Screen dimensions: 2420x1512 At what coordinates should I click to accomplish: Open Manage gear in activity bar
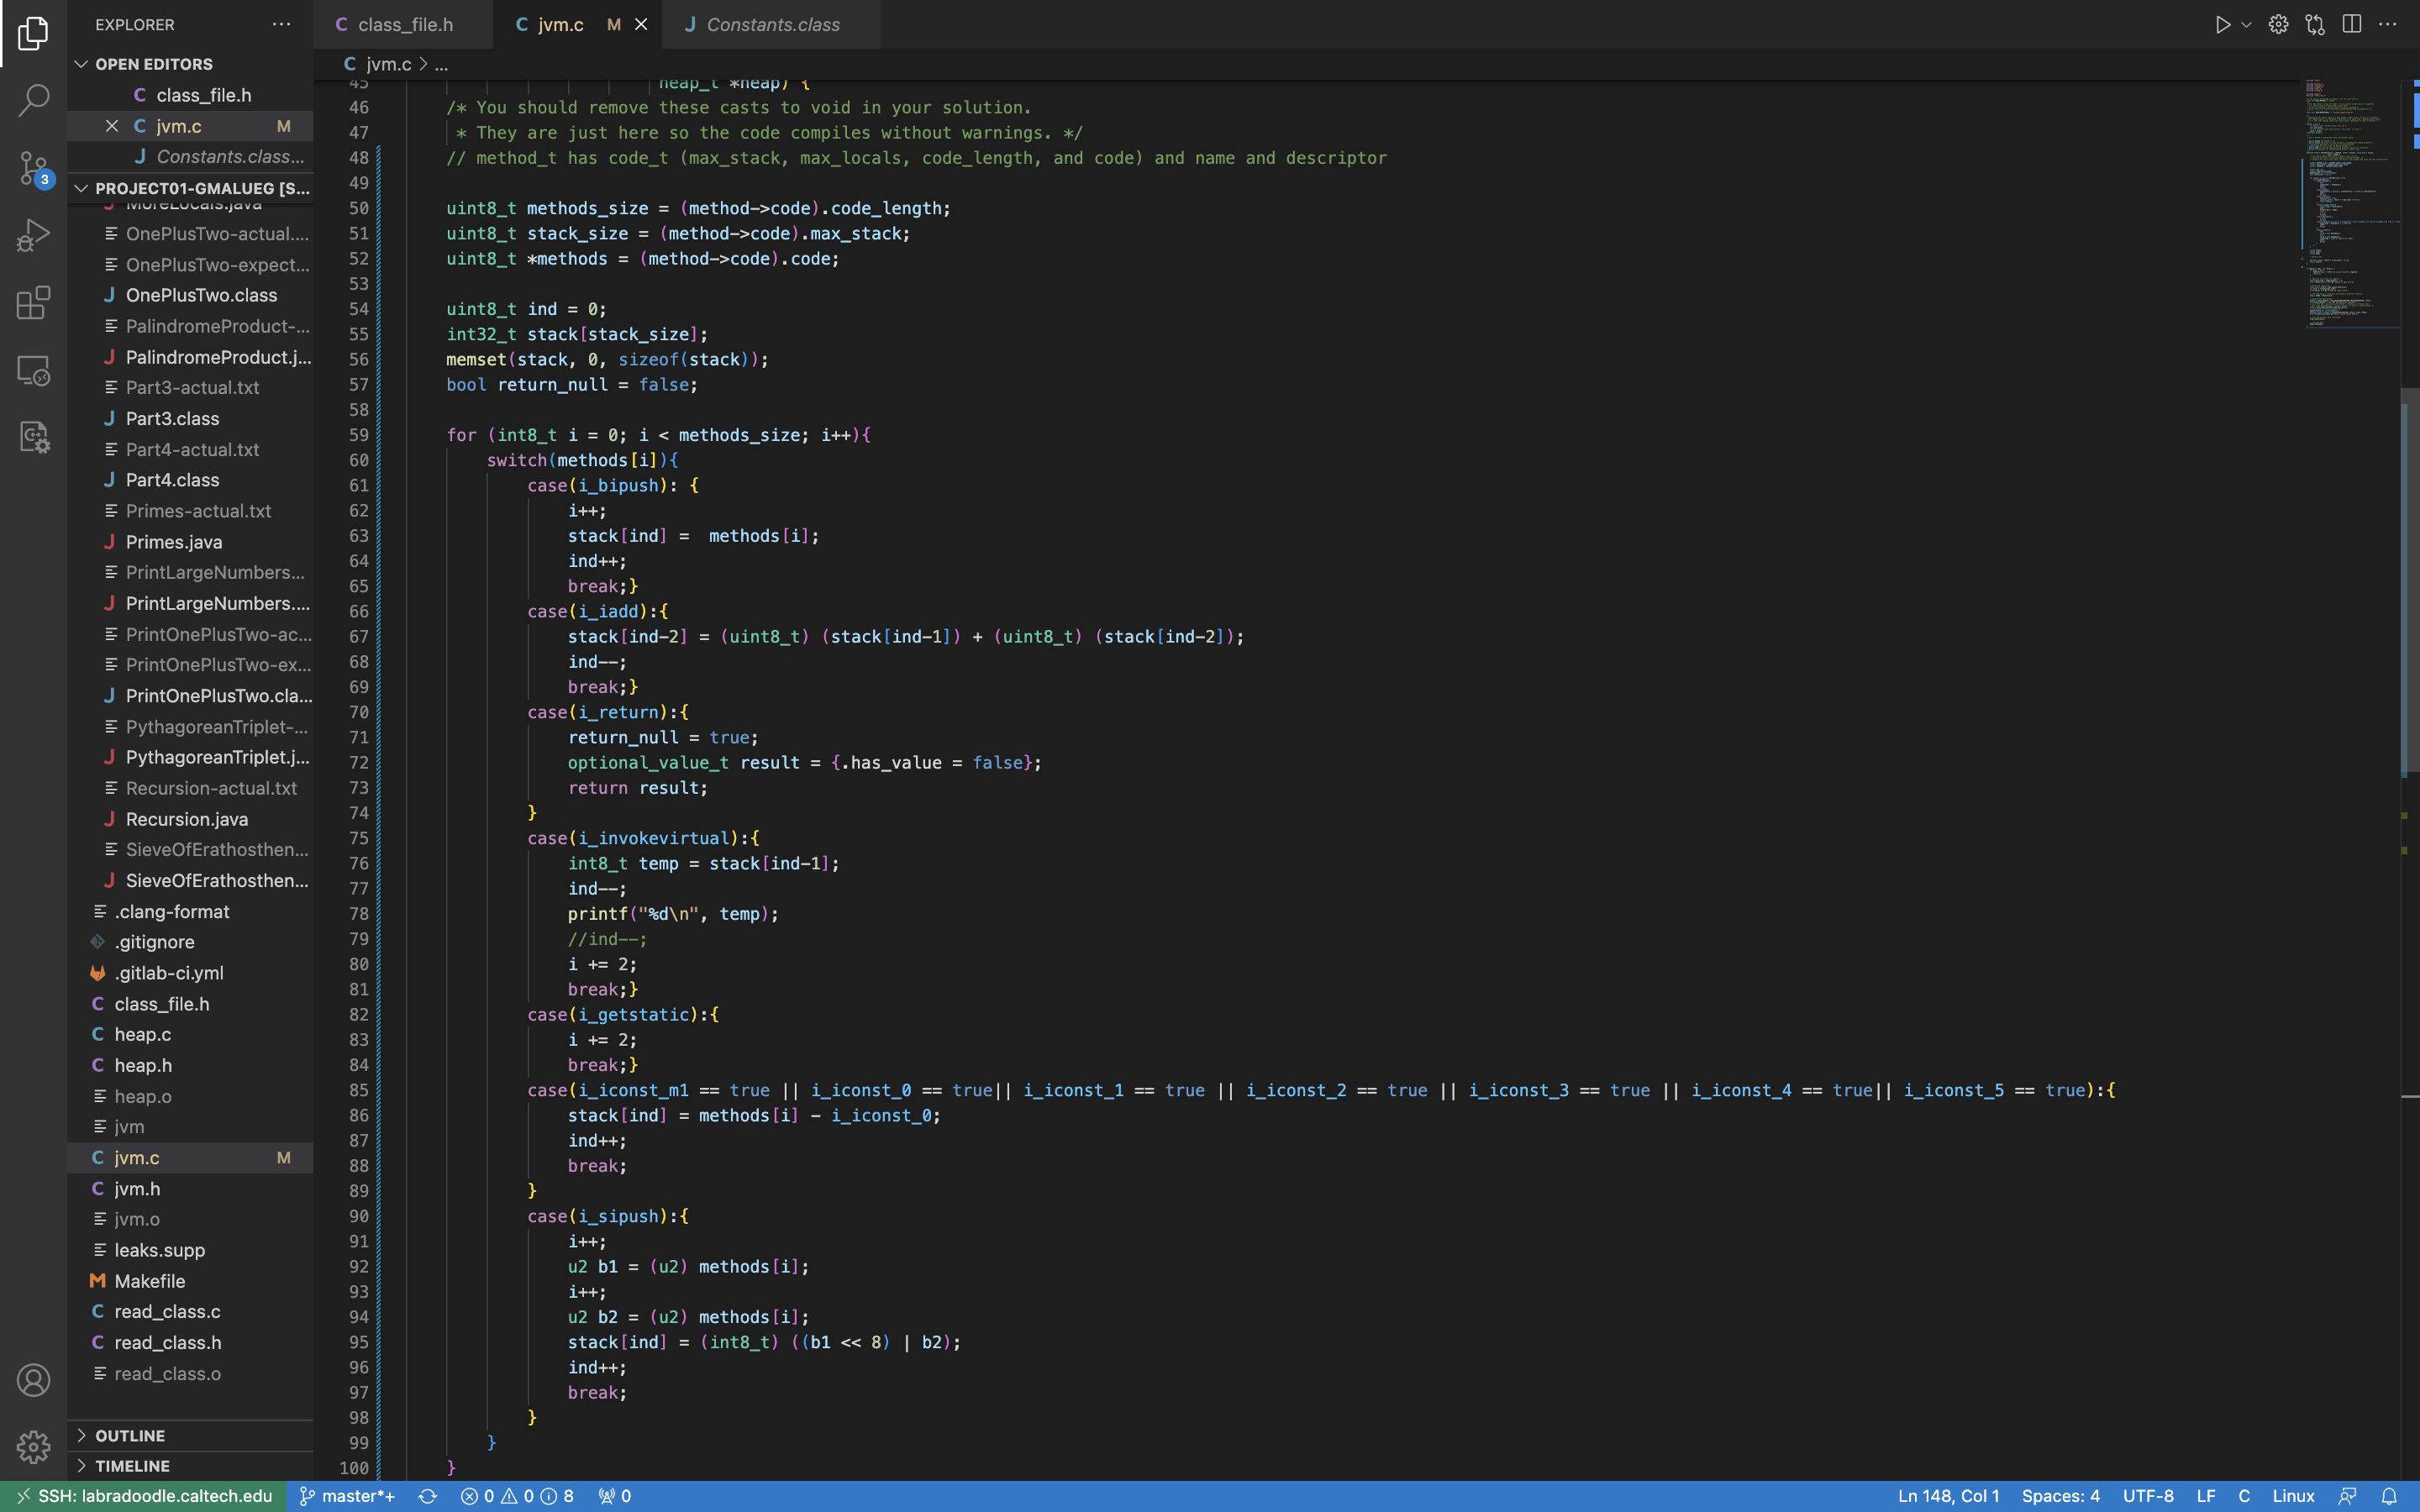tap(33, 1446)
